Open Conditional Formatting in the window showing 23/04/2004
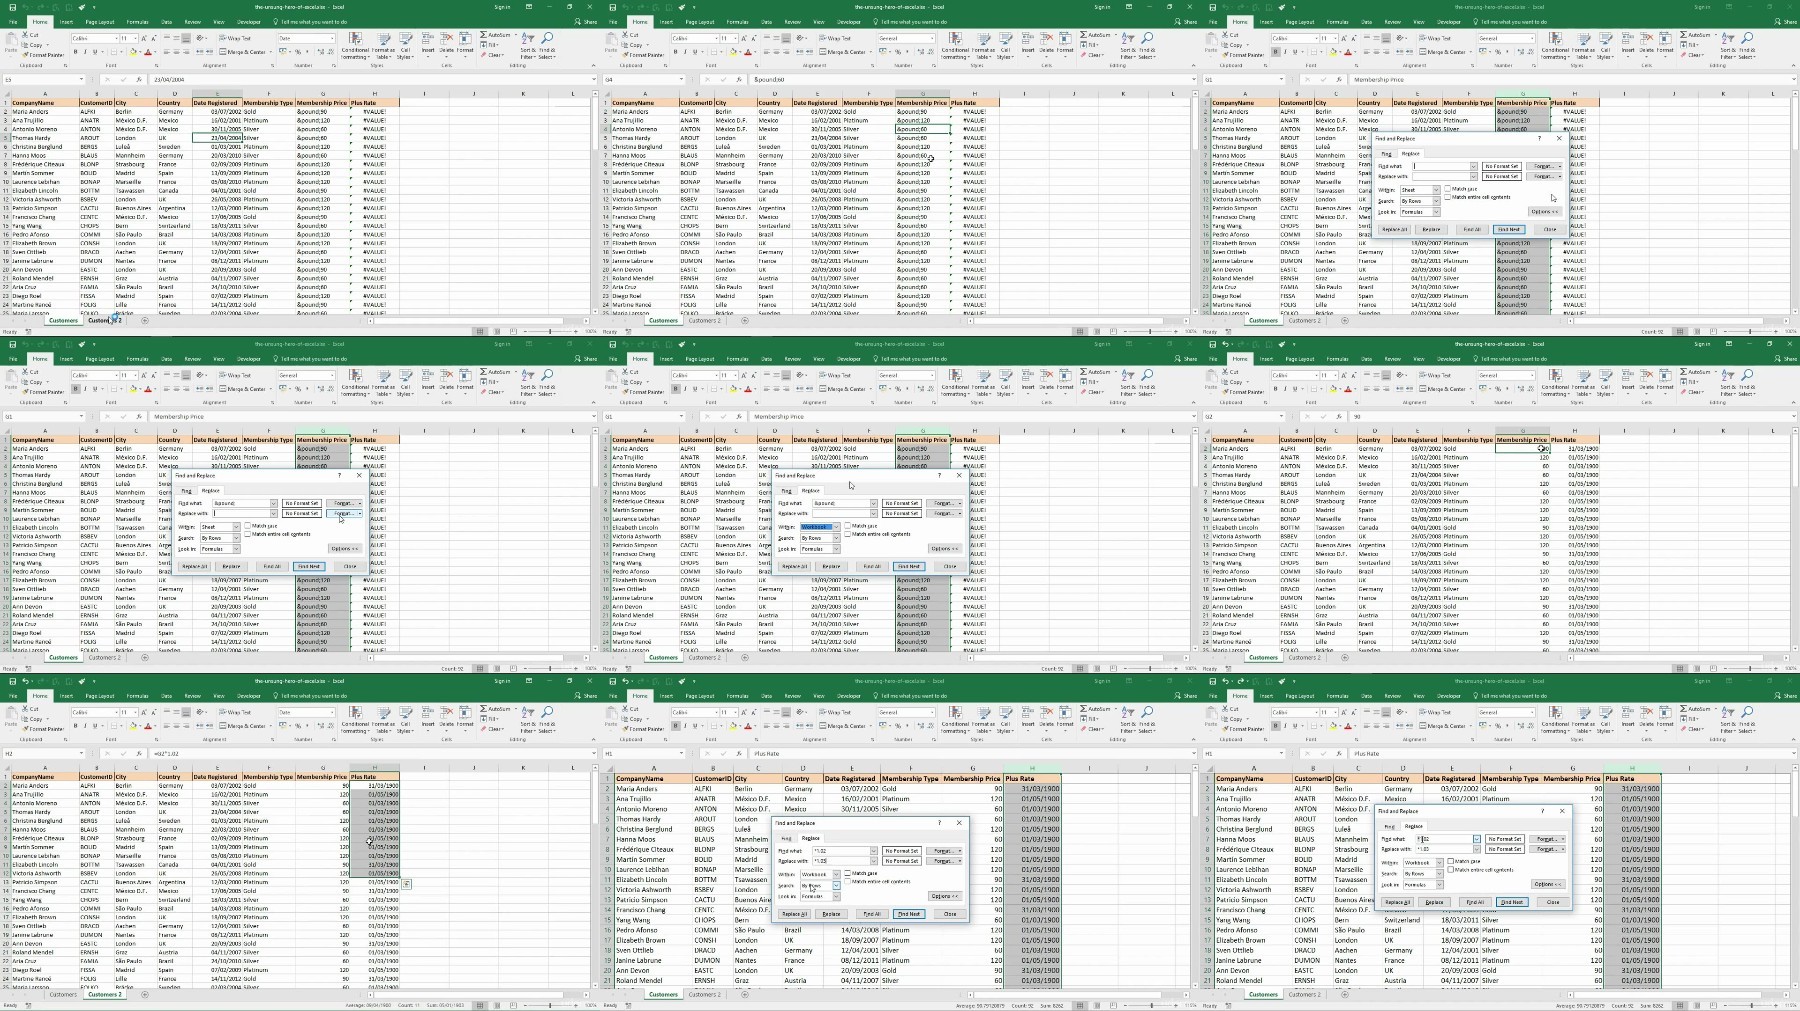Image resolution: width=1800 pixels, height=1011 pixels. (355, 46)
